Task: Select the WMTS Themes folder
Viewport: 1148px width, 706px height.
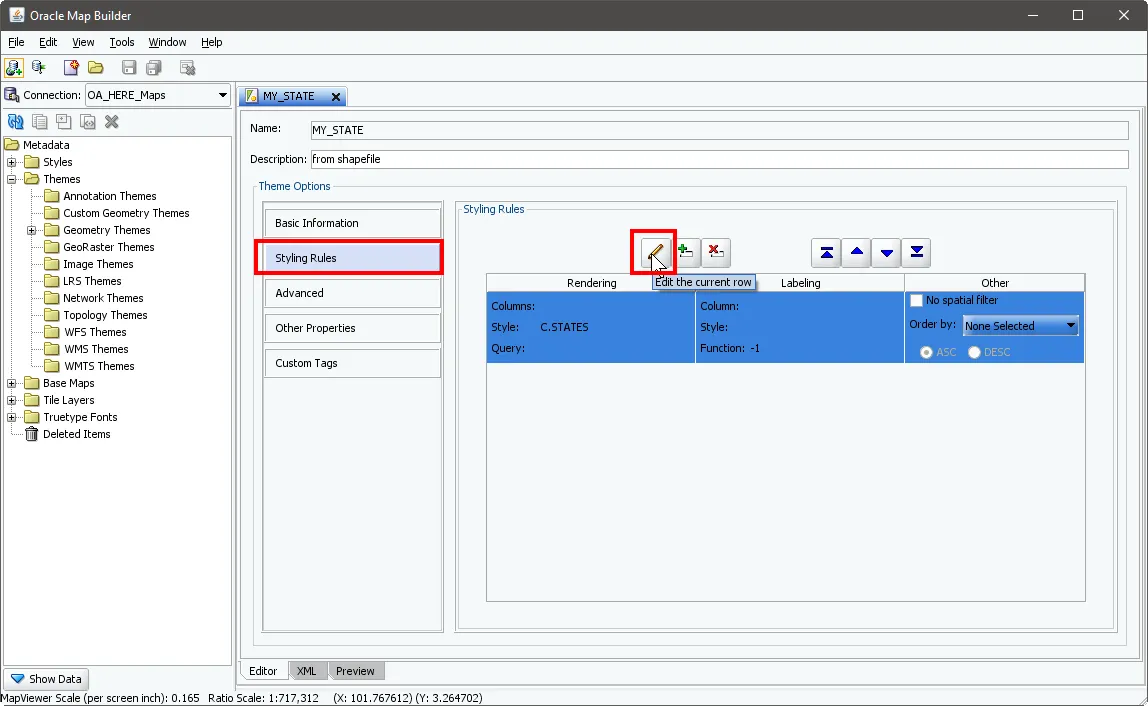Action: click(x=89, y=366)
